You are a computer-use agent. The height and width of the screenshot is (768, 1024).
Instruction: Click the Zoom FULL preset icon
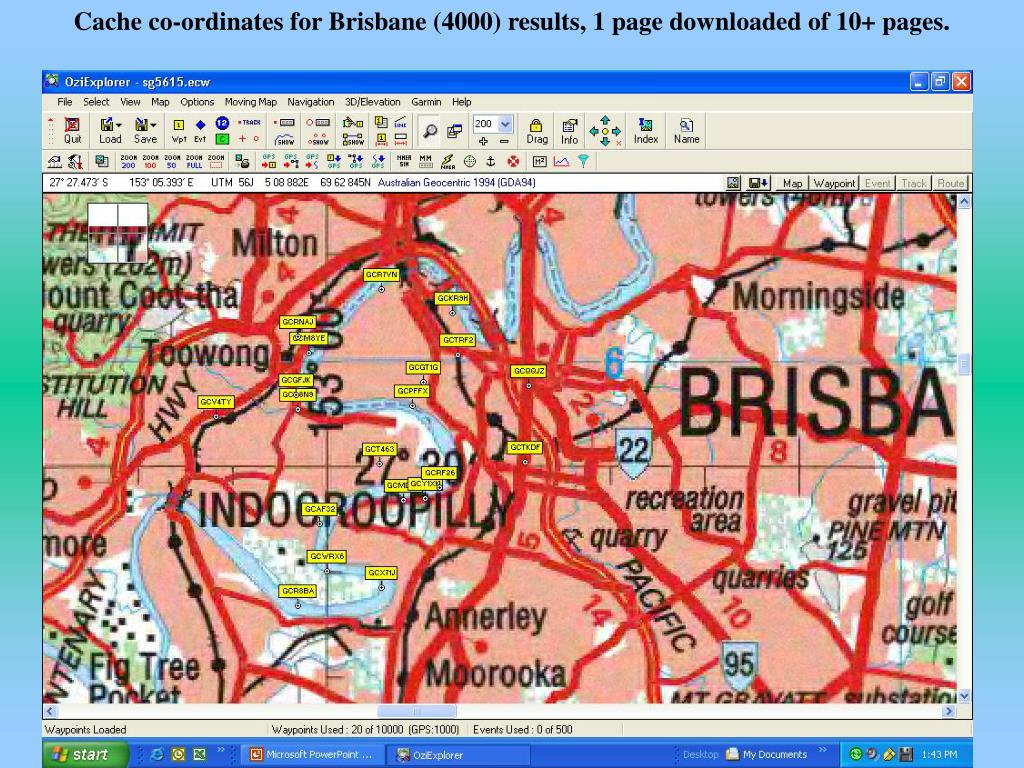(x=194, y=161)
